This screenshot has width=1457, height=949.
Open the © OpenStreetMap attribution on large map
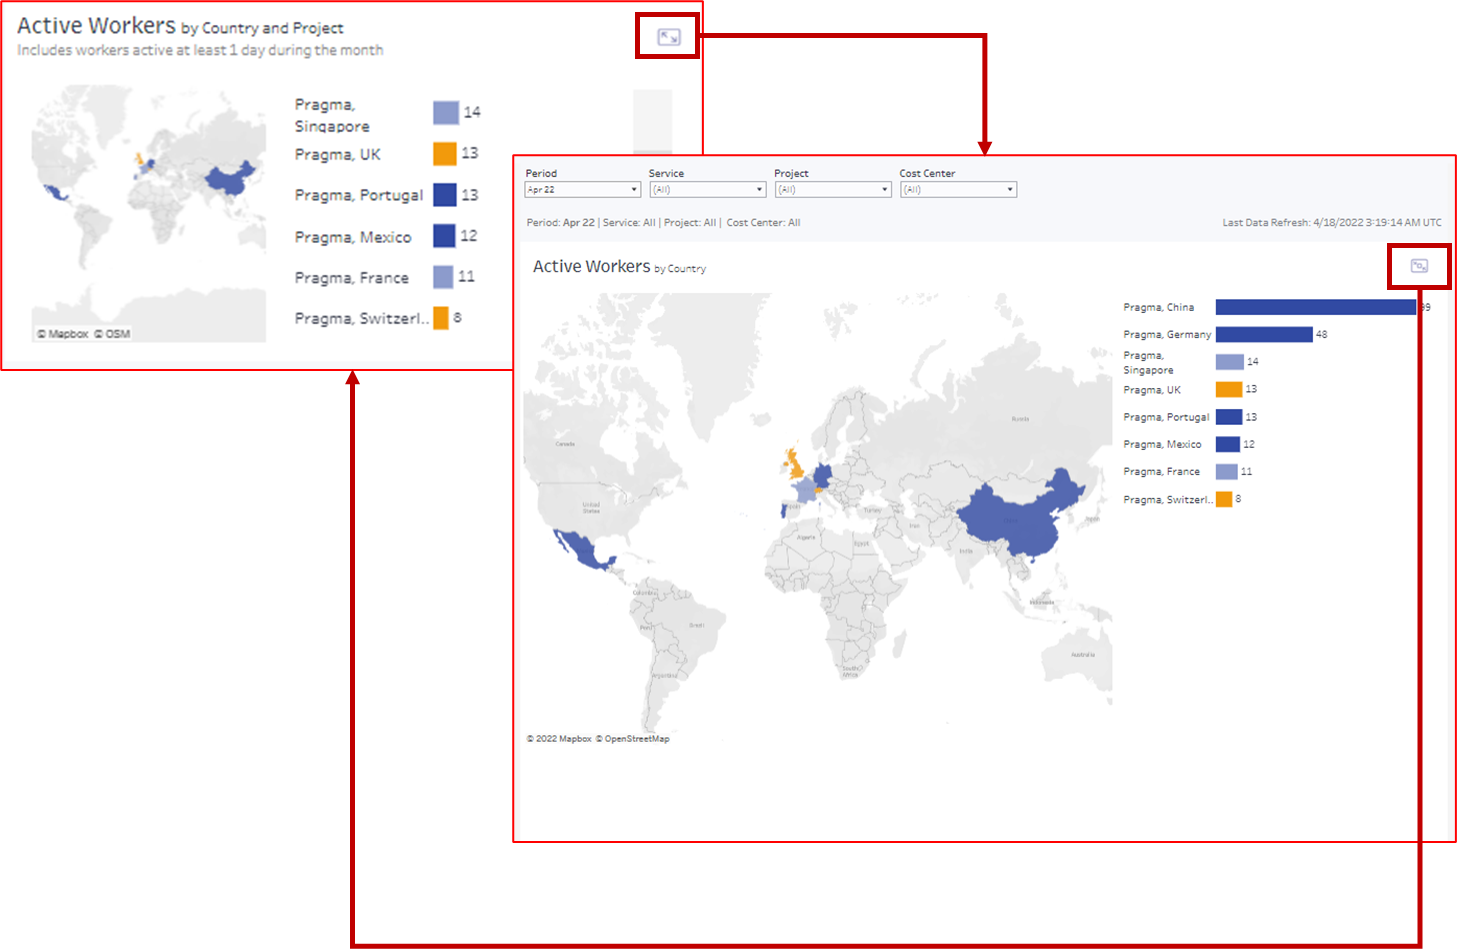pyautogui.click(x=634, y=737)
